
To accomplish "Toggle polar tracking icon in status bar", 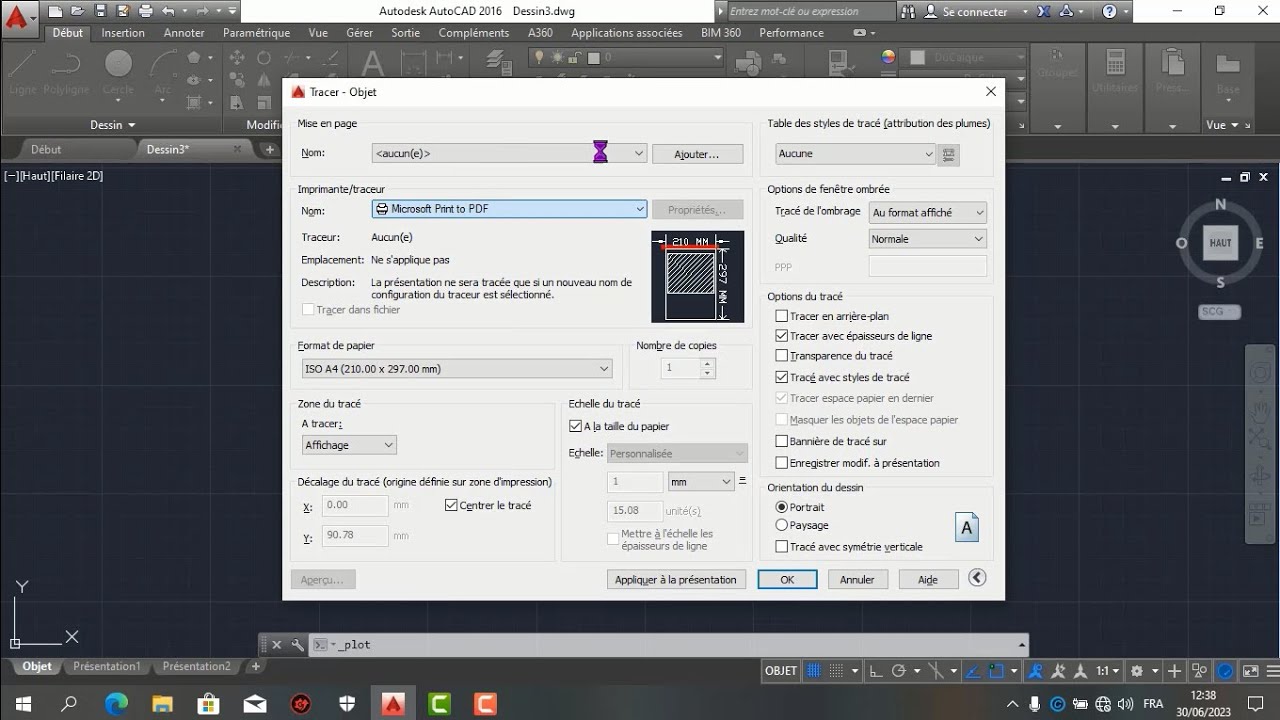I will point(898,671).
